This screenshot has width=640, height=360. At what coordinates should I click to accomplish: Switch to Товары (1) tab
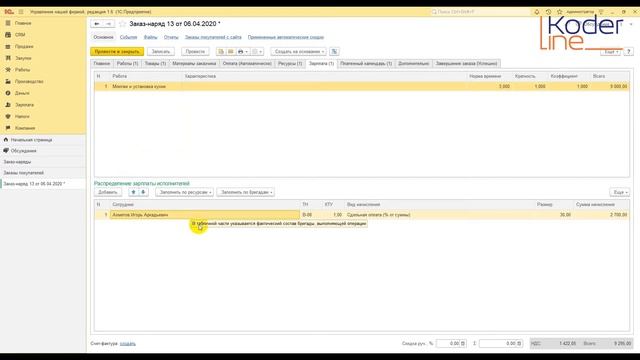[155, 63]
